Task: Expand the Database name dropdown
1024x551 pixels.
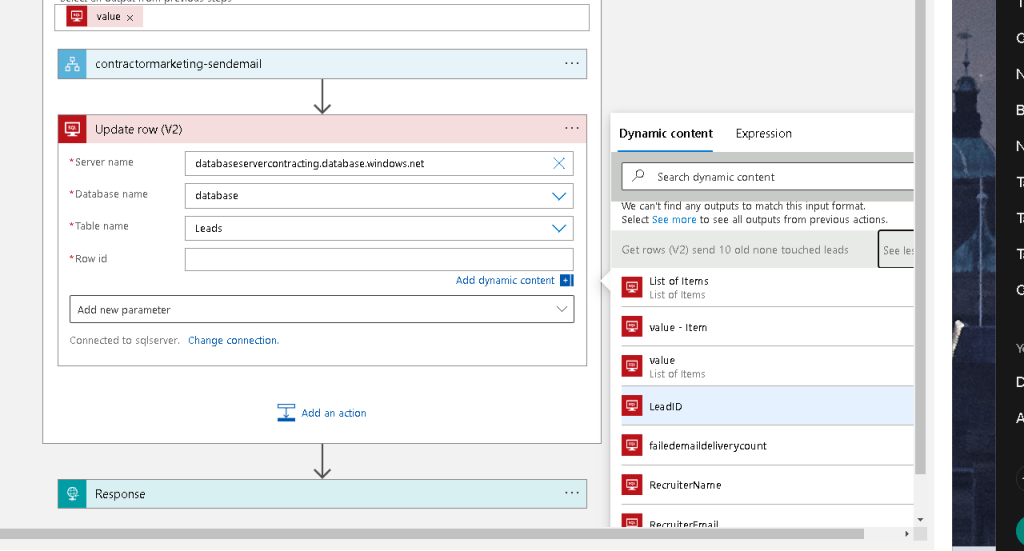Action: click(559, 196)
